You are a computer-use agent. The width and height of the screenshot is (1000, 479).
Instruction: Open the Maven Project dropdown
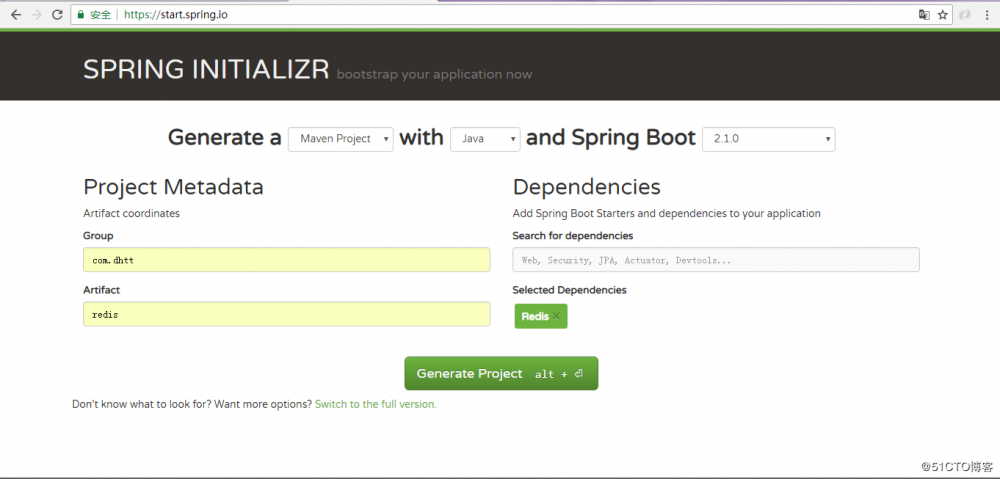[x=341, y=139]
